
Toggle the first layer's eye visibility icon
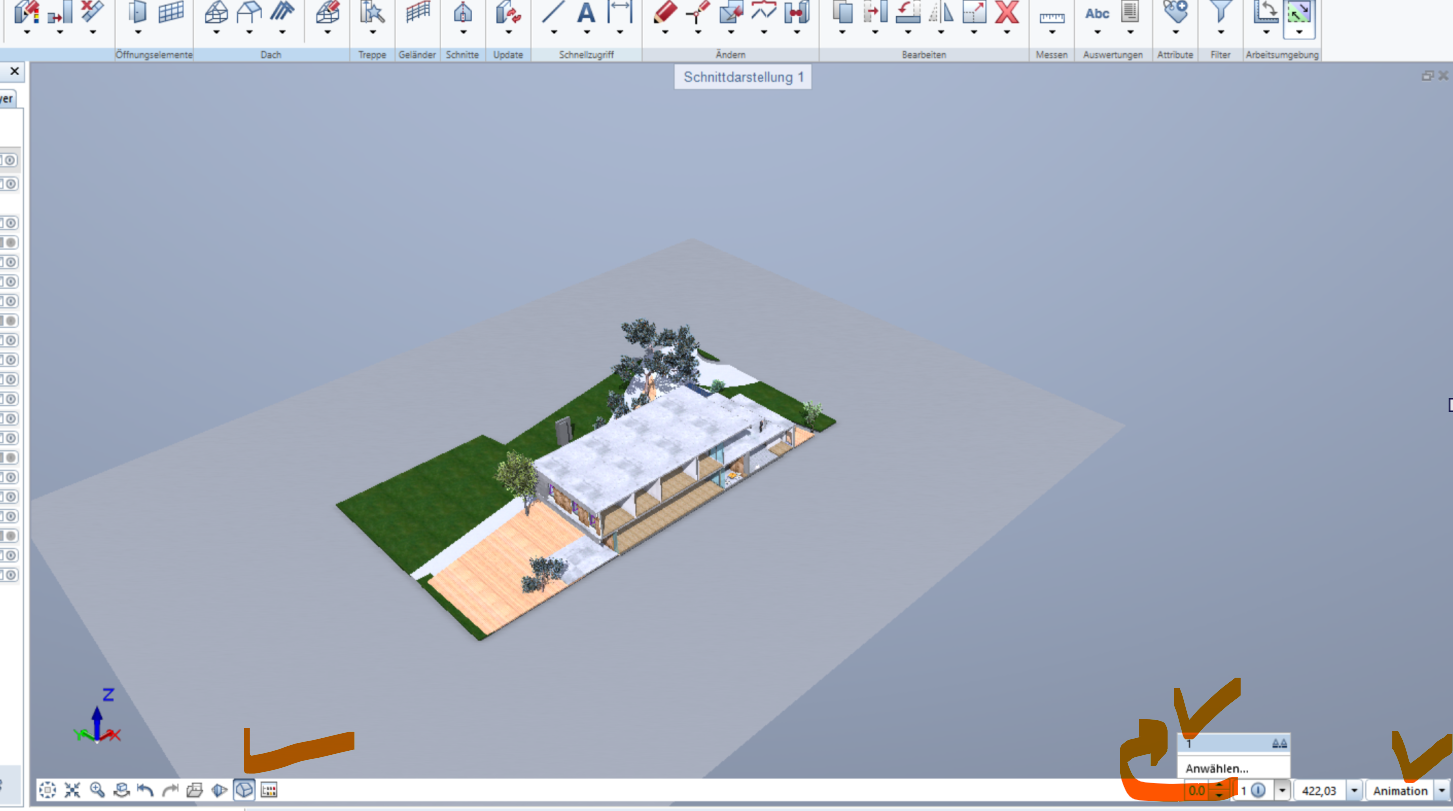point(10,160)
